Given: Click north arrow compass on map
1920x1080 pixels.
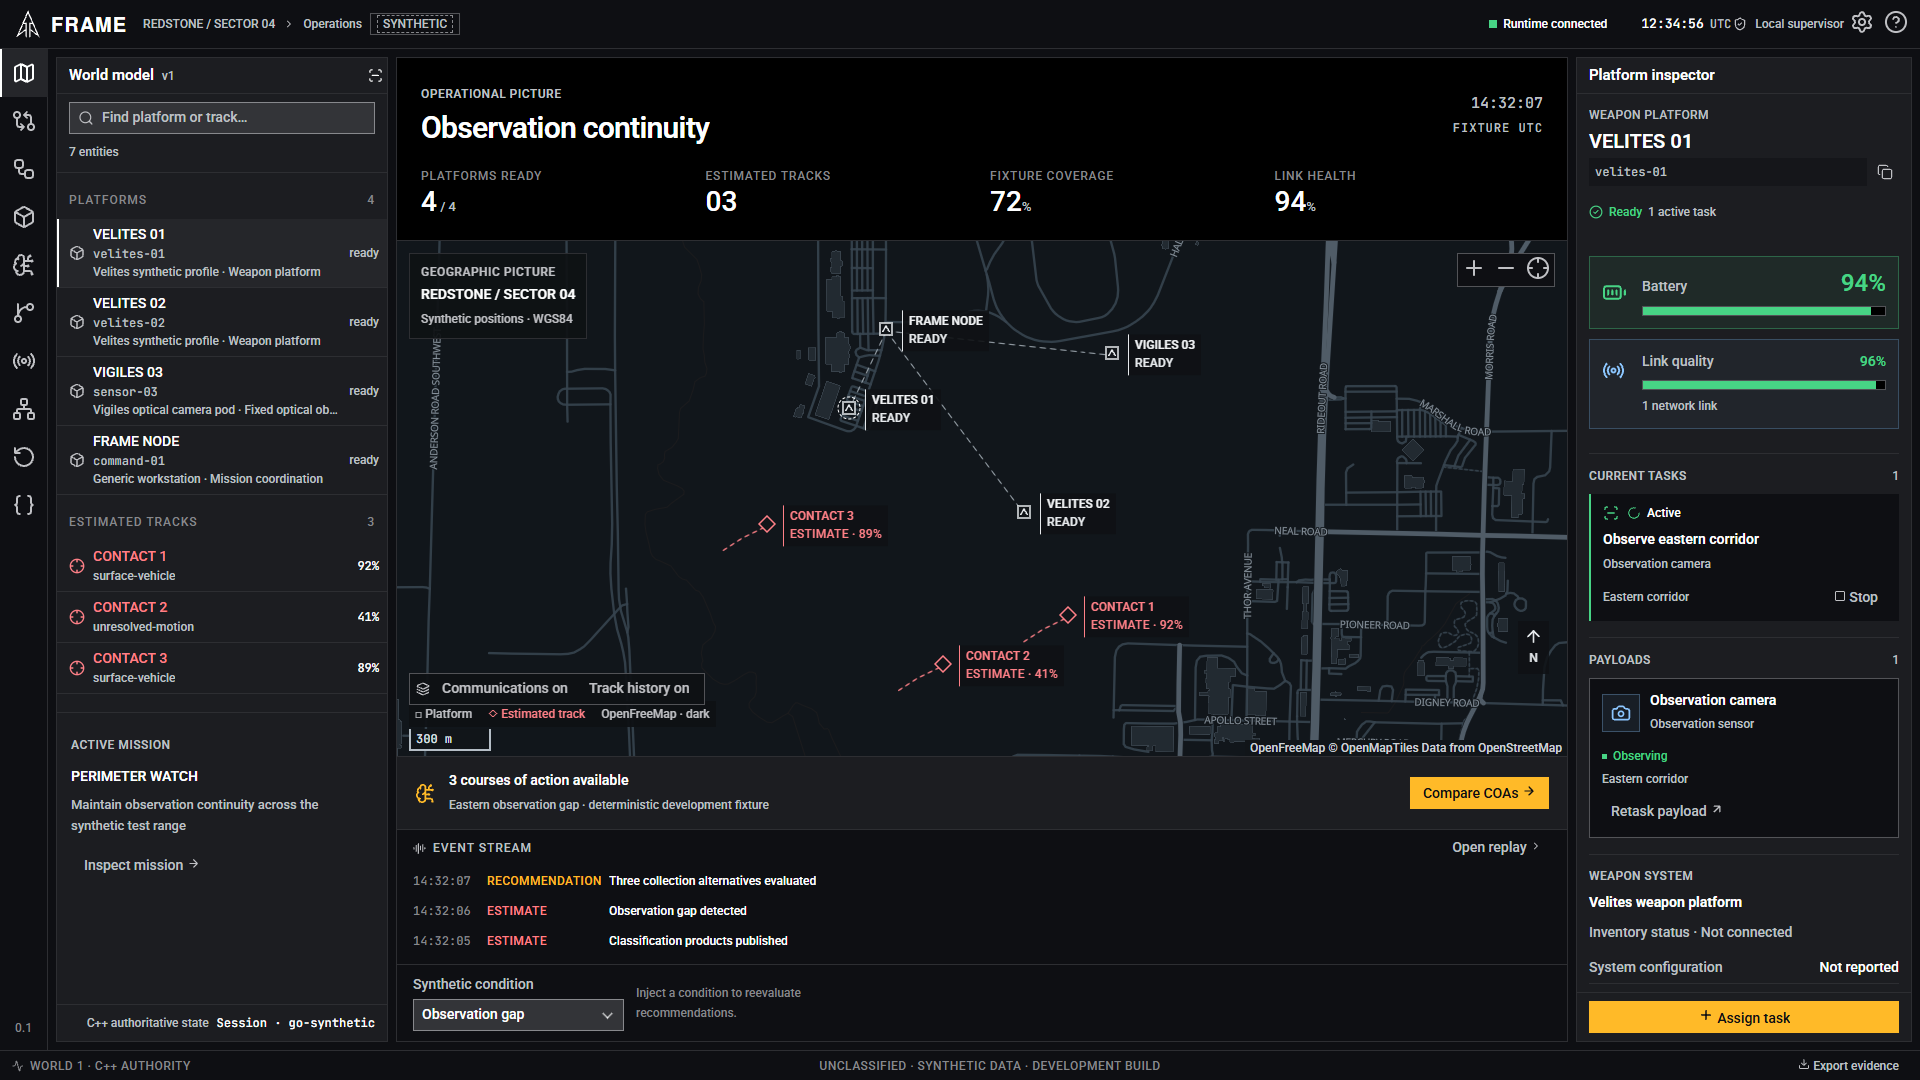Looking at the screenshot, I should (1533, 646).
